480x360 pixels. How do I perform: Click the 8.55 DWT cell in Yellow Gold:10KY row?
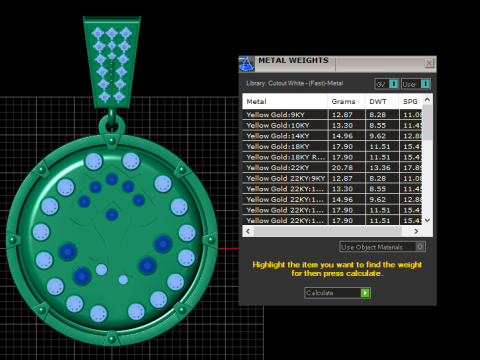coord(382,125)
